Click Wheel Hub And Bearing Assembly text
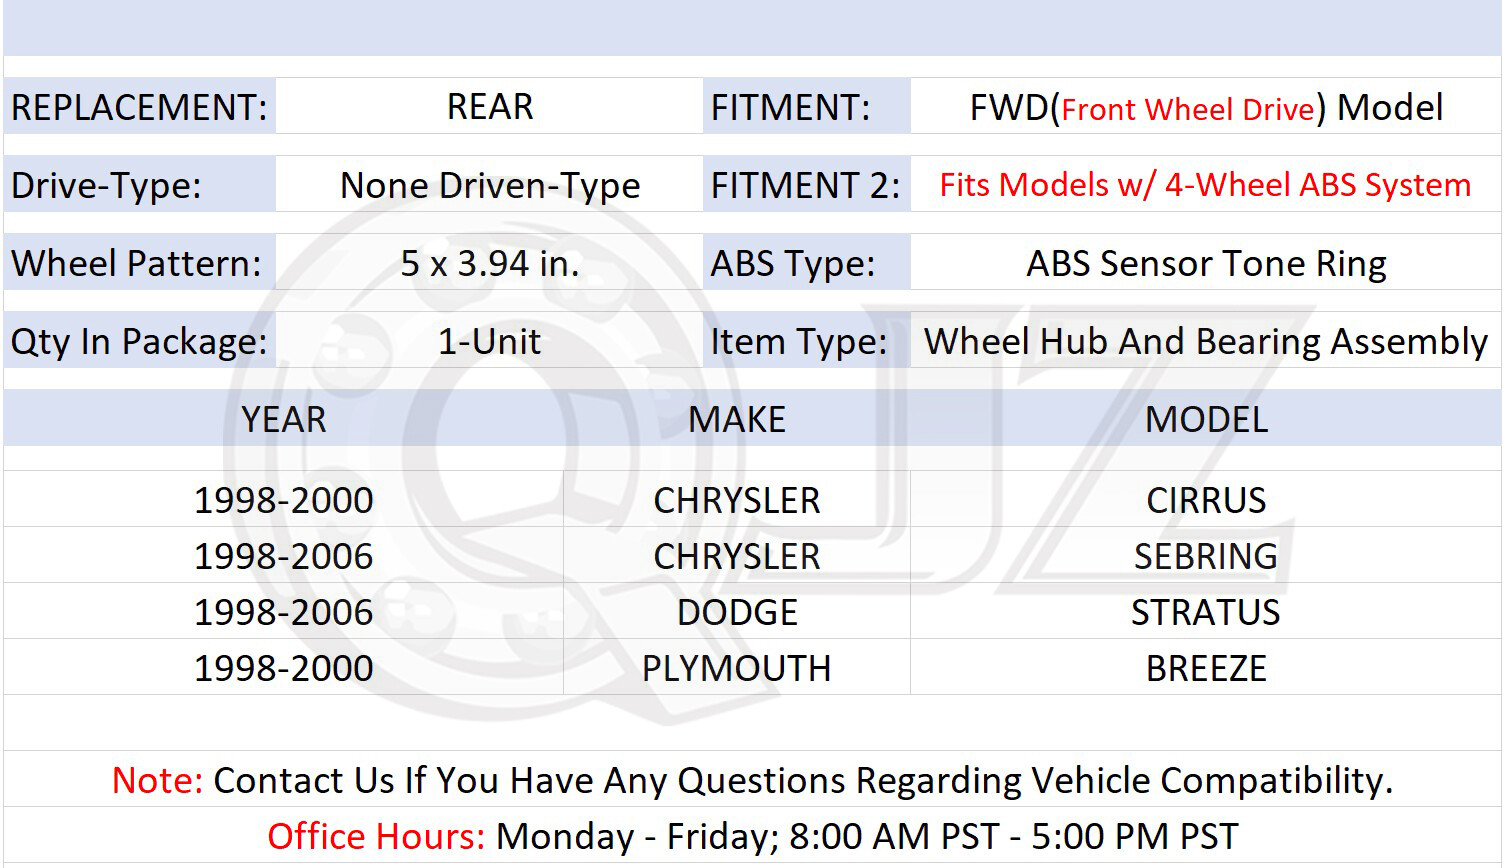Screen dimensions: 1506x868 [1205, 342]
